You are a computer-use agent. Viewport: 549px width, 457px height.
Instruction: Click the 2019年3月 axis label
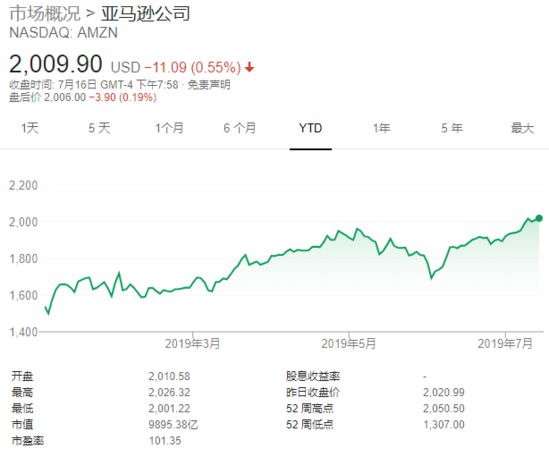[192, 344]
